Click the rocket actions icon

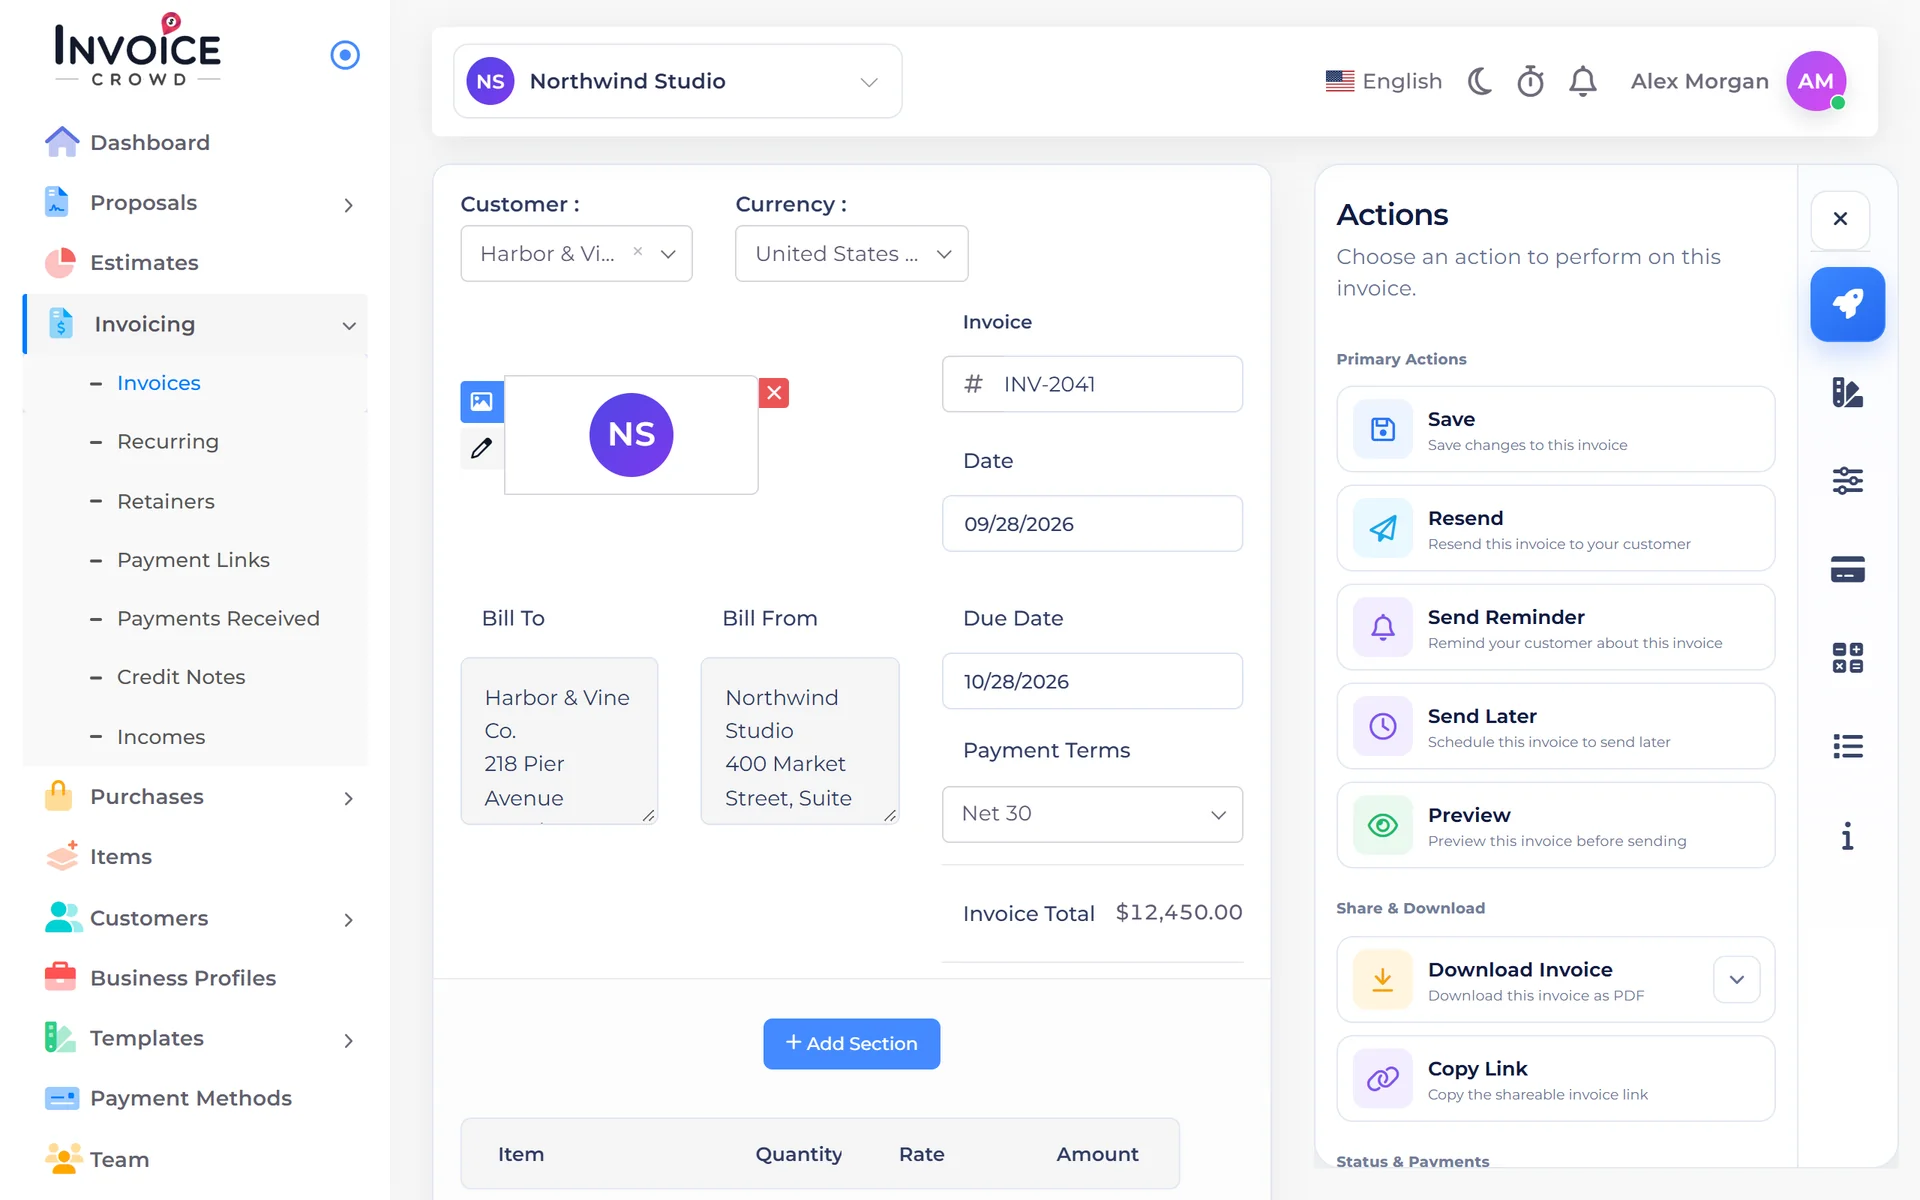tap(1847, 304)
